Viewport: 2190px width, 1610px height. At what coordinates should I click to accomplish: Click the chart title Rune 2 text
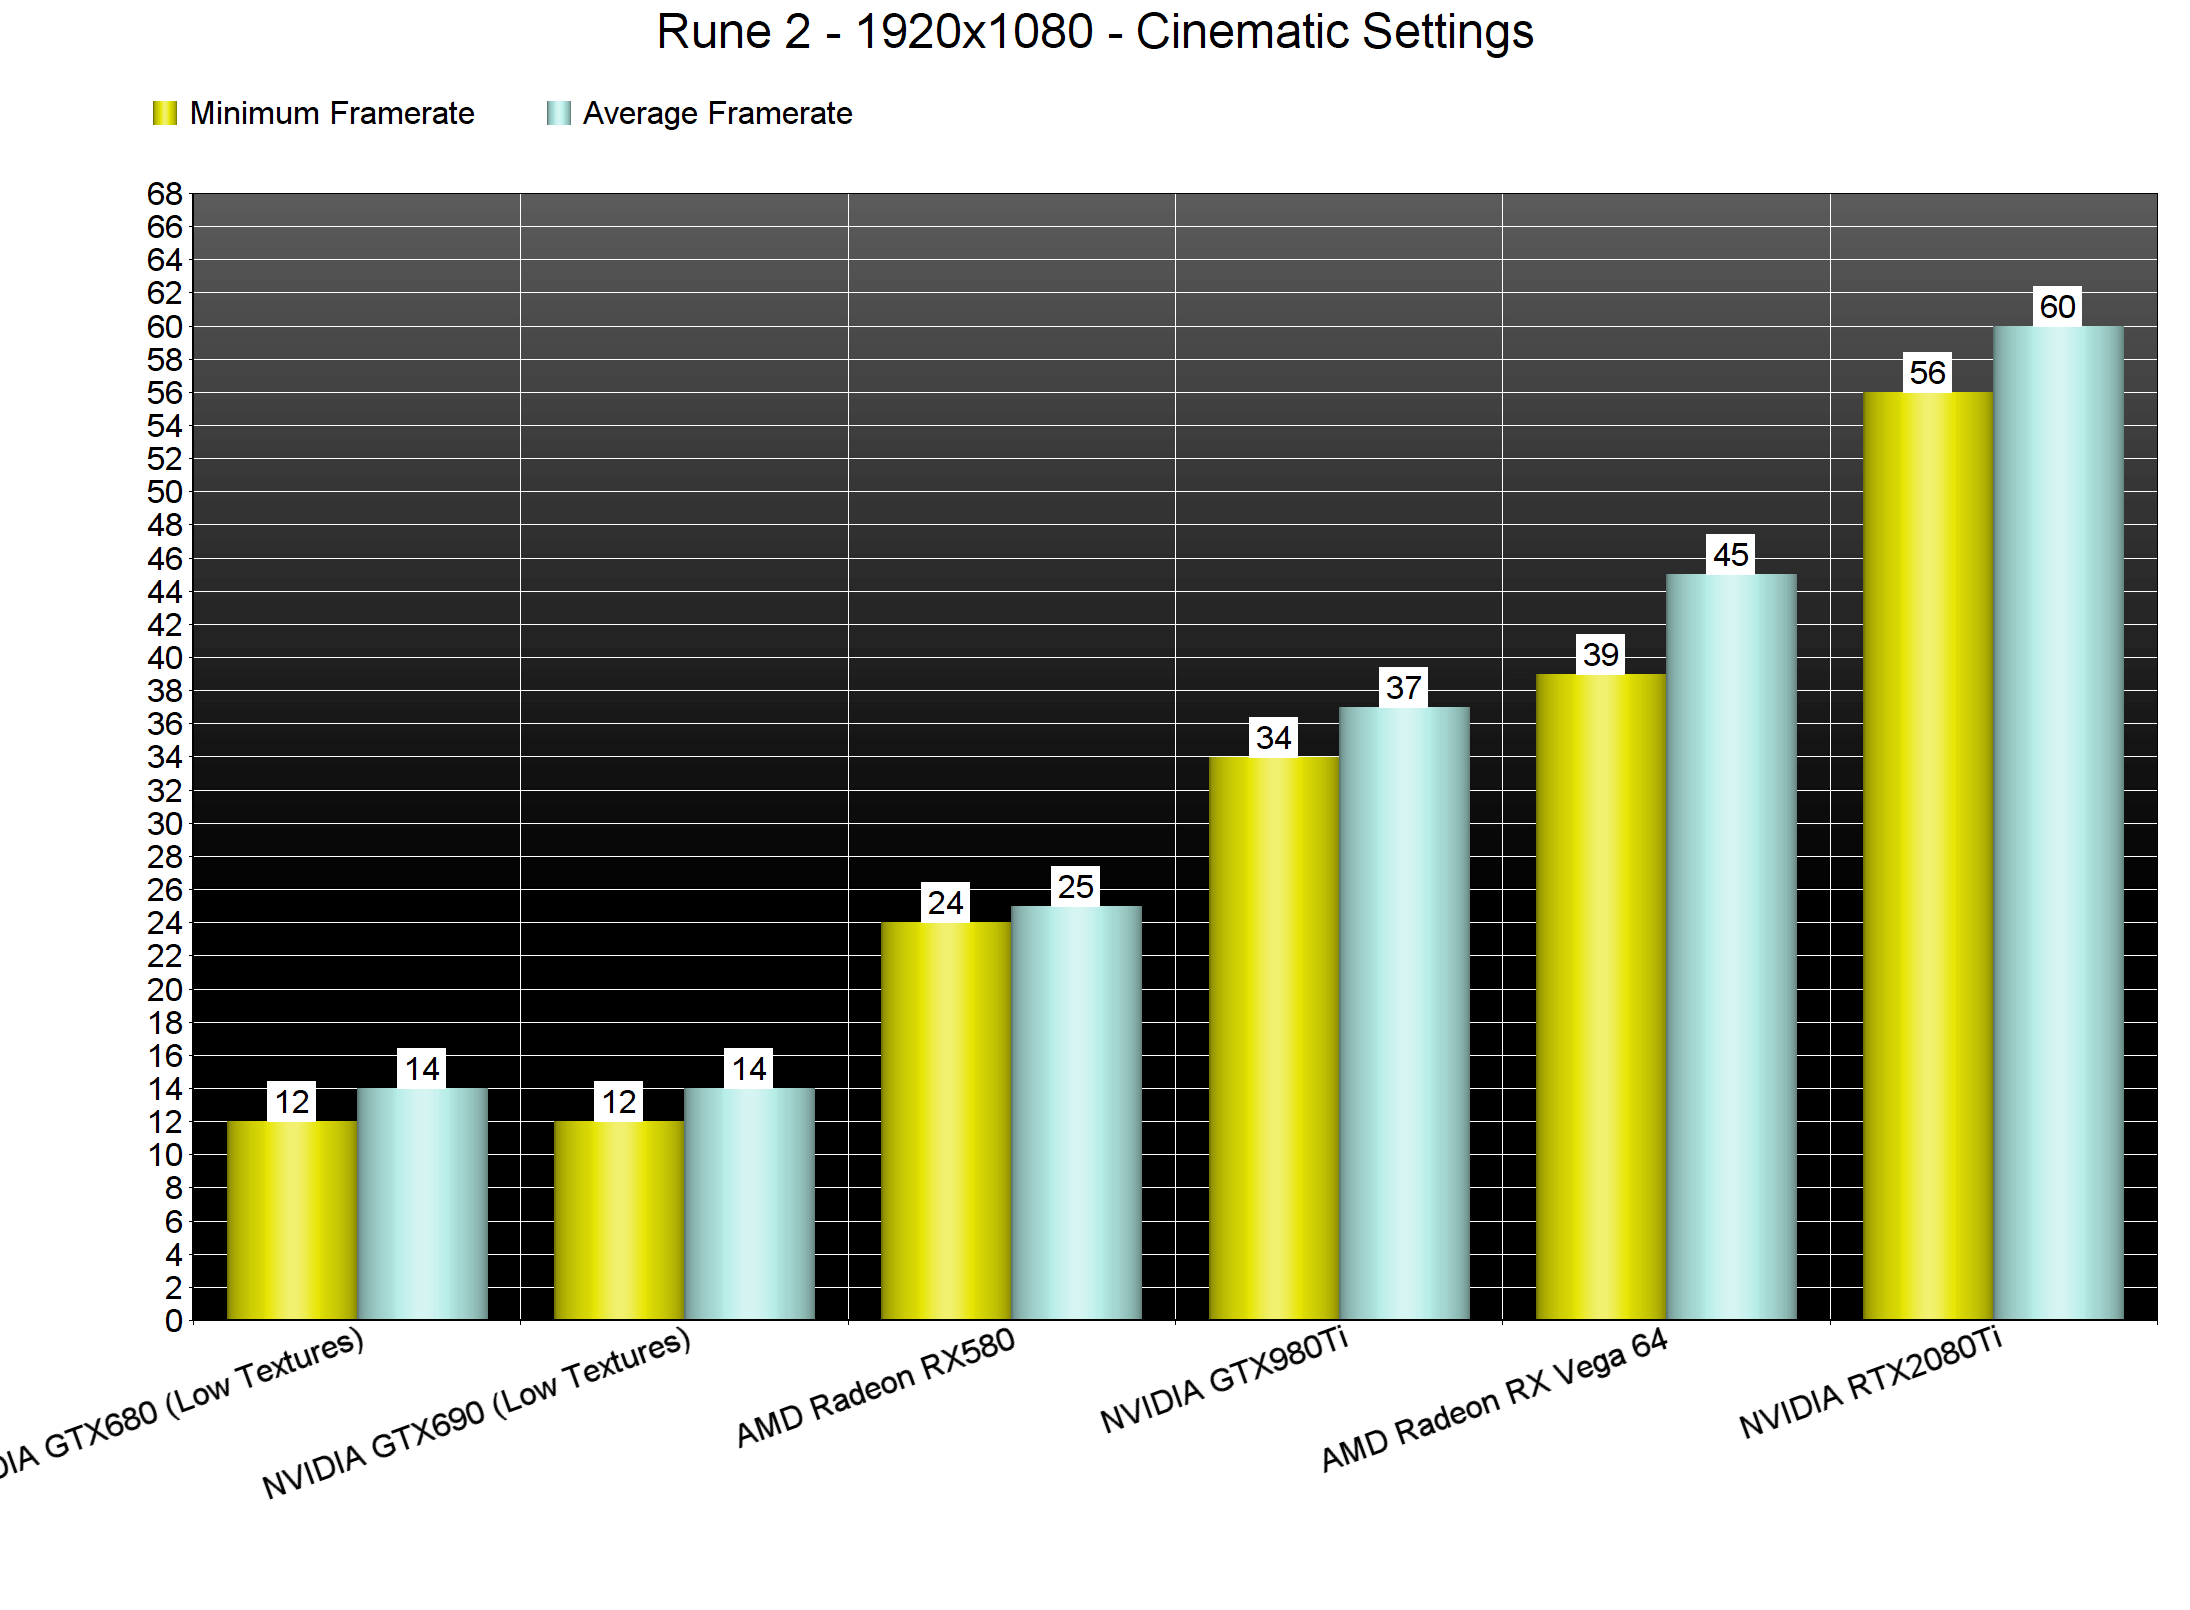coord(1094,32)
